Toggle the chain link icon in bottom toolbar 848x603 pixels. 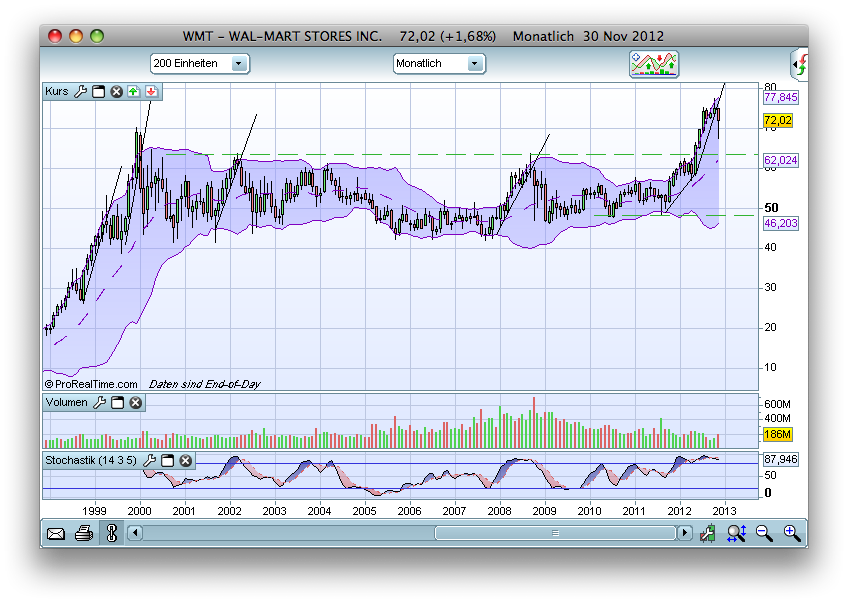tap(110, 533)
